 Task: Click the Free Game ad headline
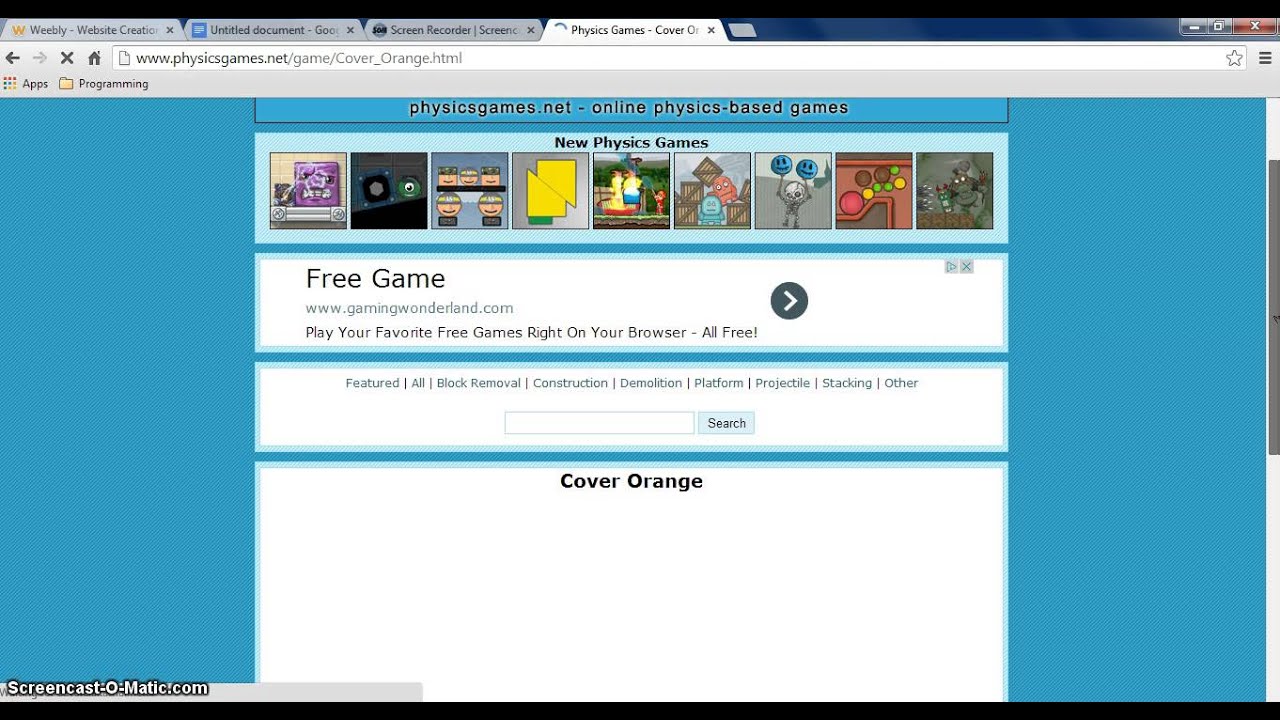click(x=375, y=279)
